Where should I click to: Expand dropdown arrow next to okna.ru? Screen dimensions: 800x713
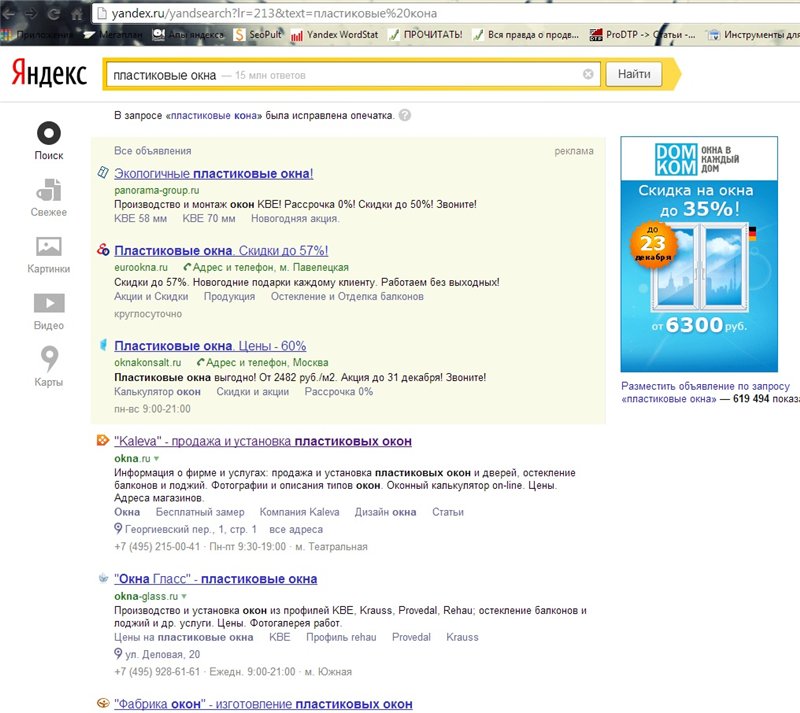tap(157, 459)
